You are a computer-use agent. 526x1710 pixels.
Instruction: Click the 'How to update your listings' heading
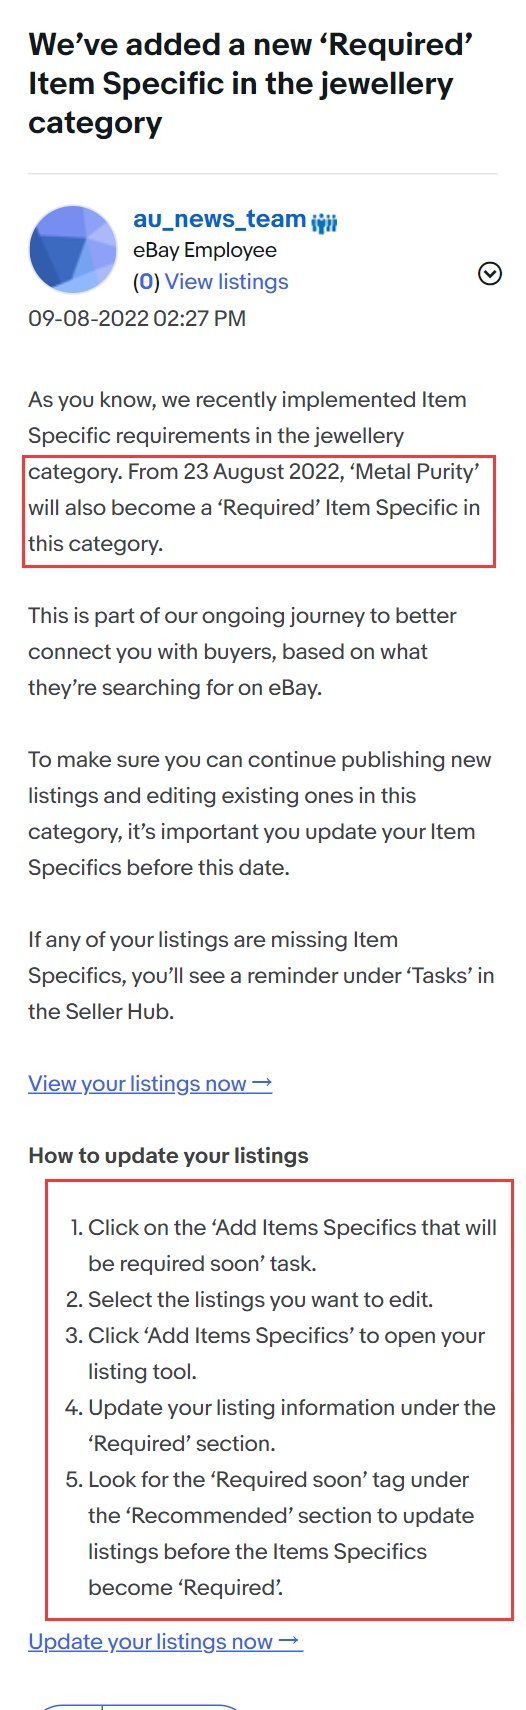pyautogui.click(x=168, y=1155)
